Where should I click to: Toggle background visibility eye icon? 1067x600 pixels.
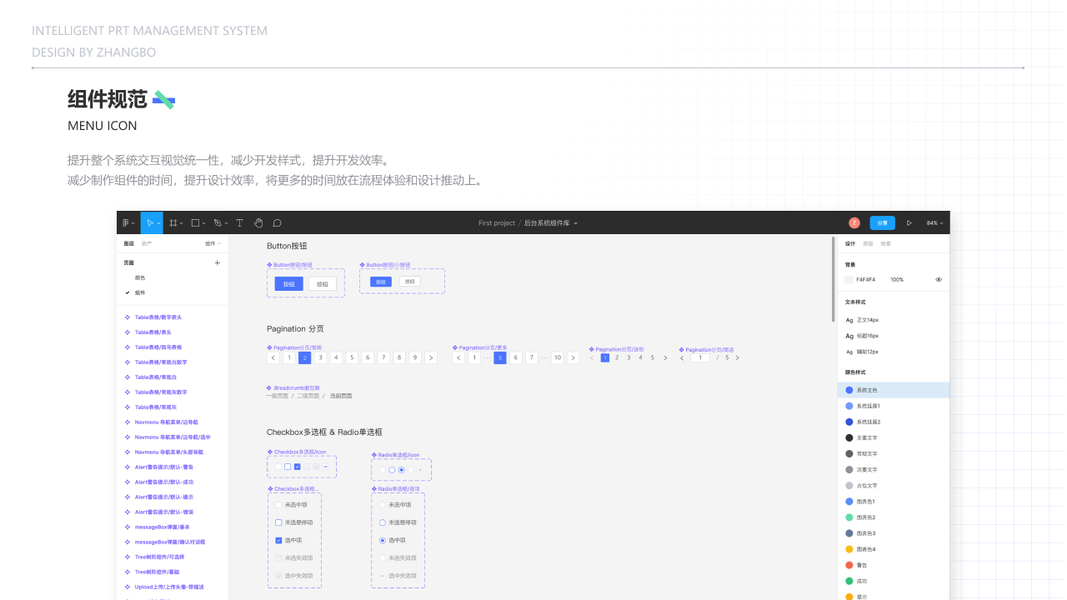point(938,280)
